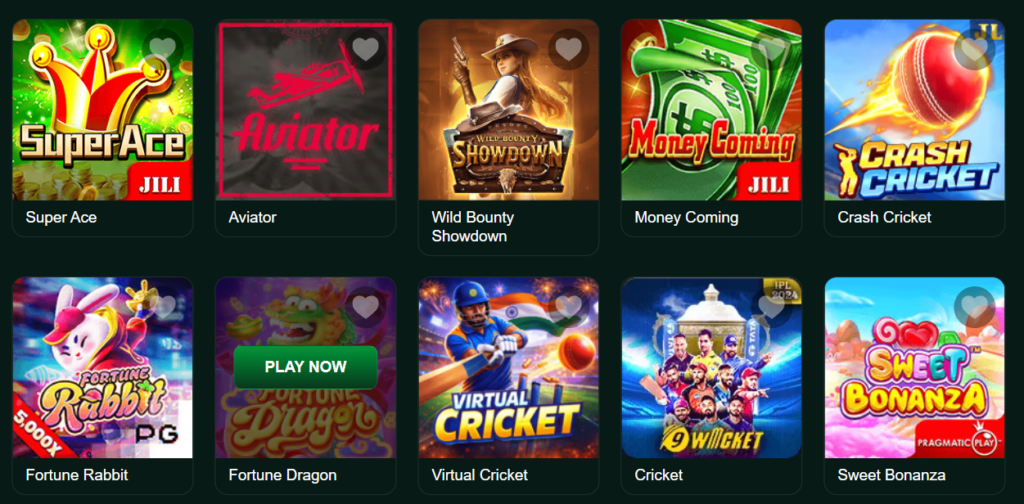This screenshot has height=504, width=1024.
Task: Click the PLAY NOW button on Fortune Dragon
Action: tap(306, 367)
